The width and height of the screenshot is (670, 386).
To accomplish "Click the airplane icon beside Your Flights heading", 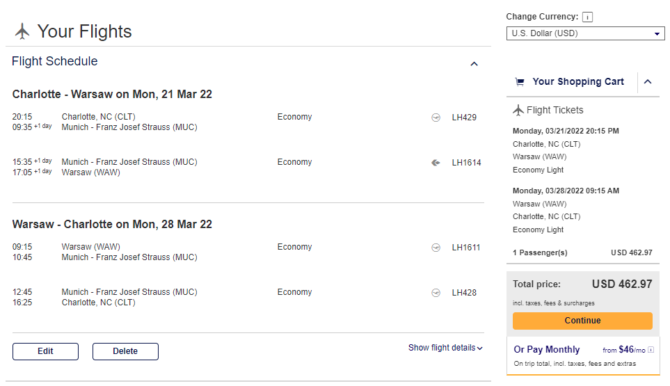I will (x=22, y=32).
